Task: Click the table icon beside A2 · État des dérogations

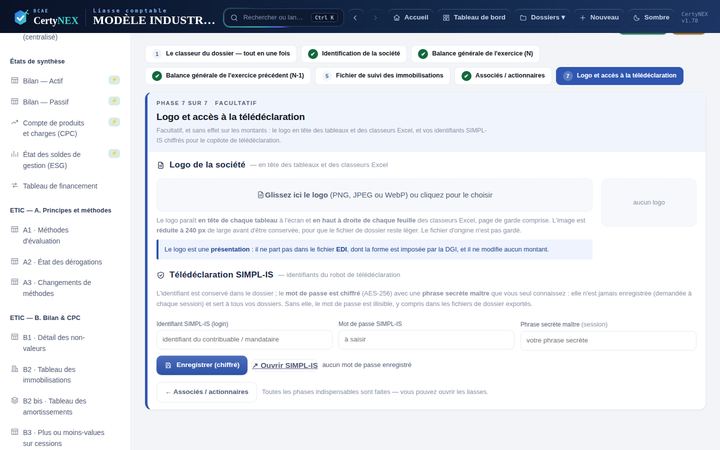Action: click(x=15, y=262)
